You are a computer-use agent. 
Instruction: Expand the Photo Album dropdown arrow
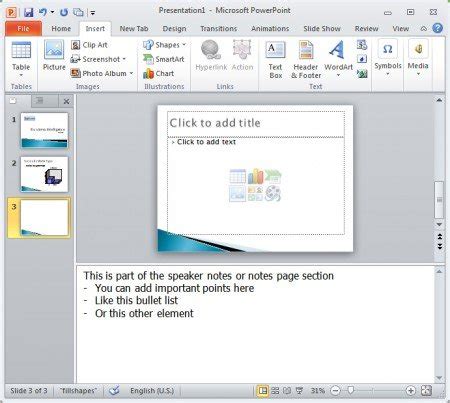(x=131, y=73)
